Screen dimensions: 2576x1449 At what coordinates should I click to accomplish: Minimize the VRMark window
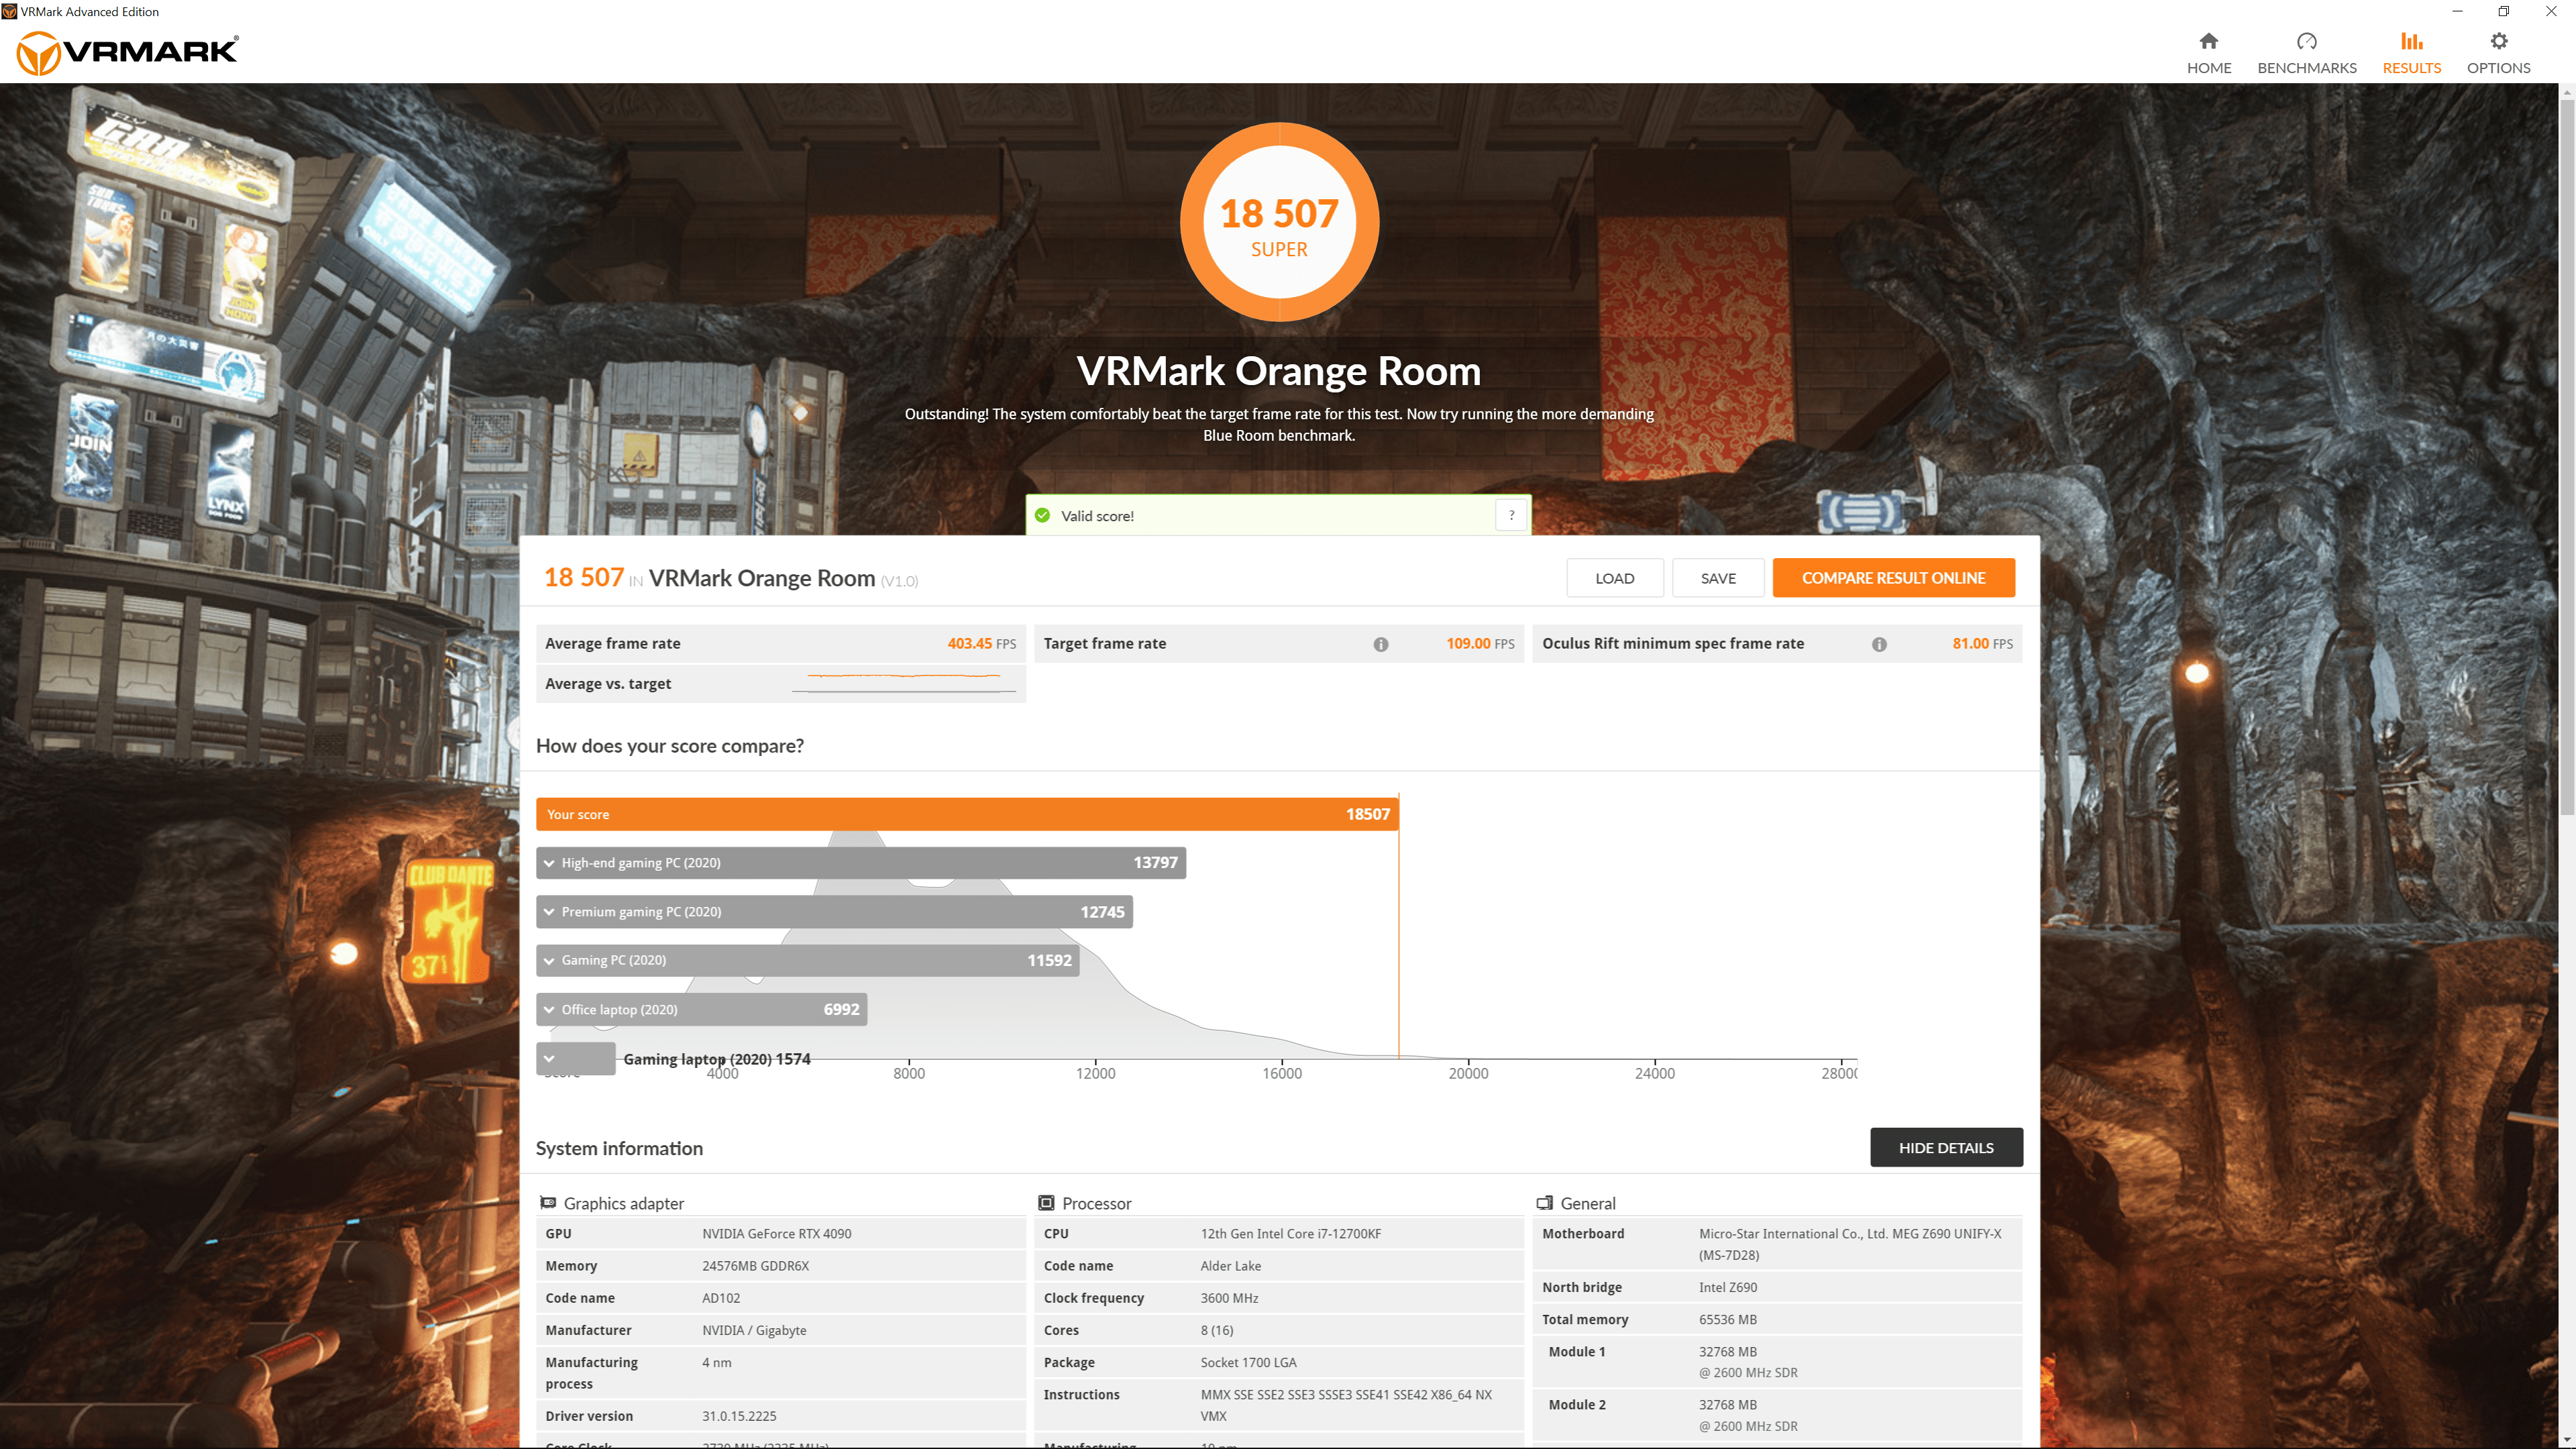pos(2457,11)
